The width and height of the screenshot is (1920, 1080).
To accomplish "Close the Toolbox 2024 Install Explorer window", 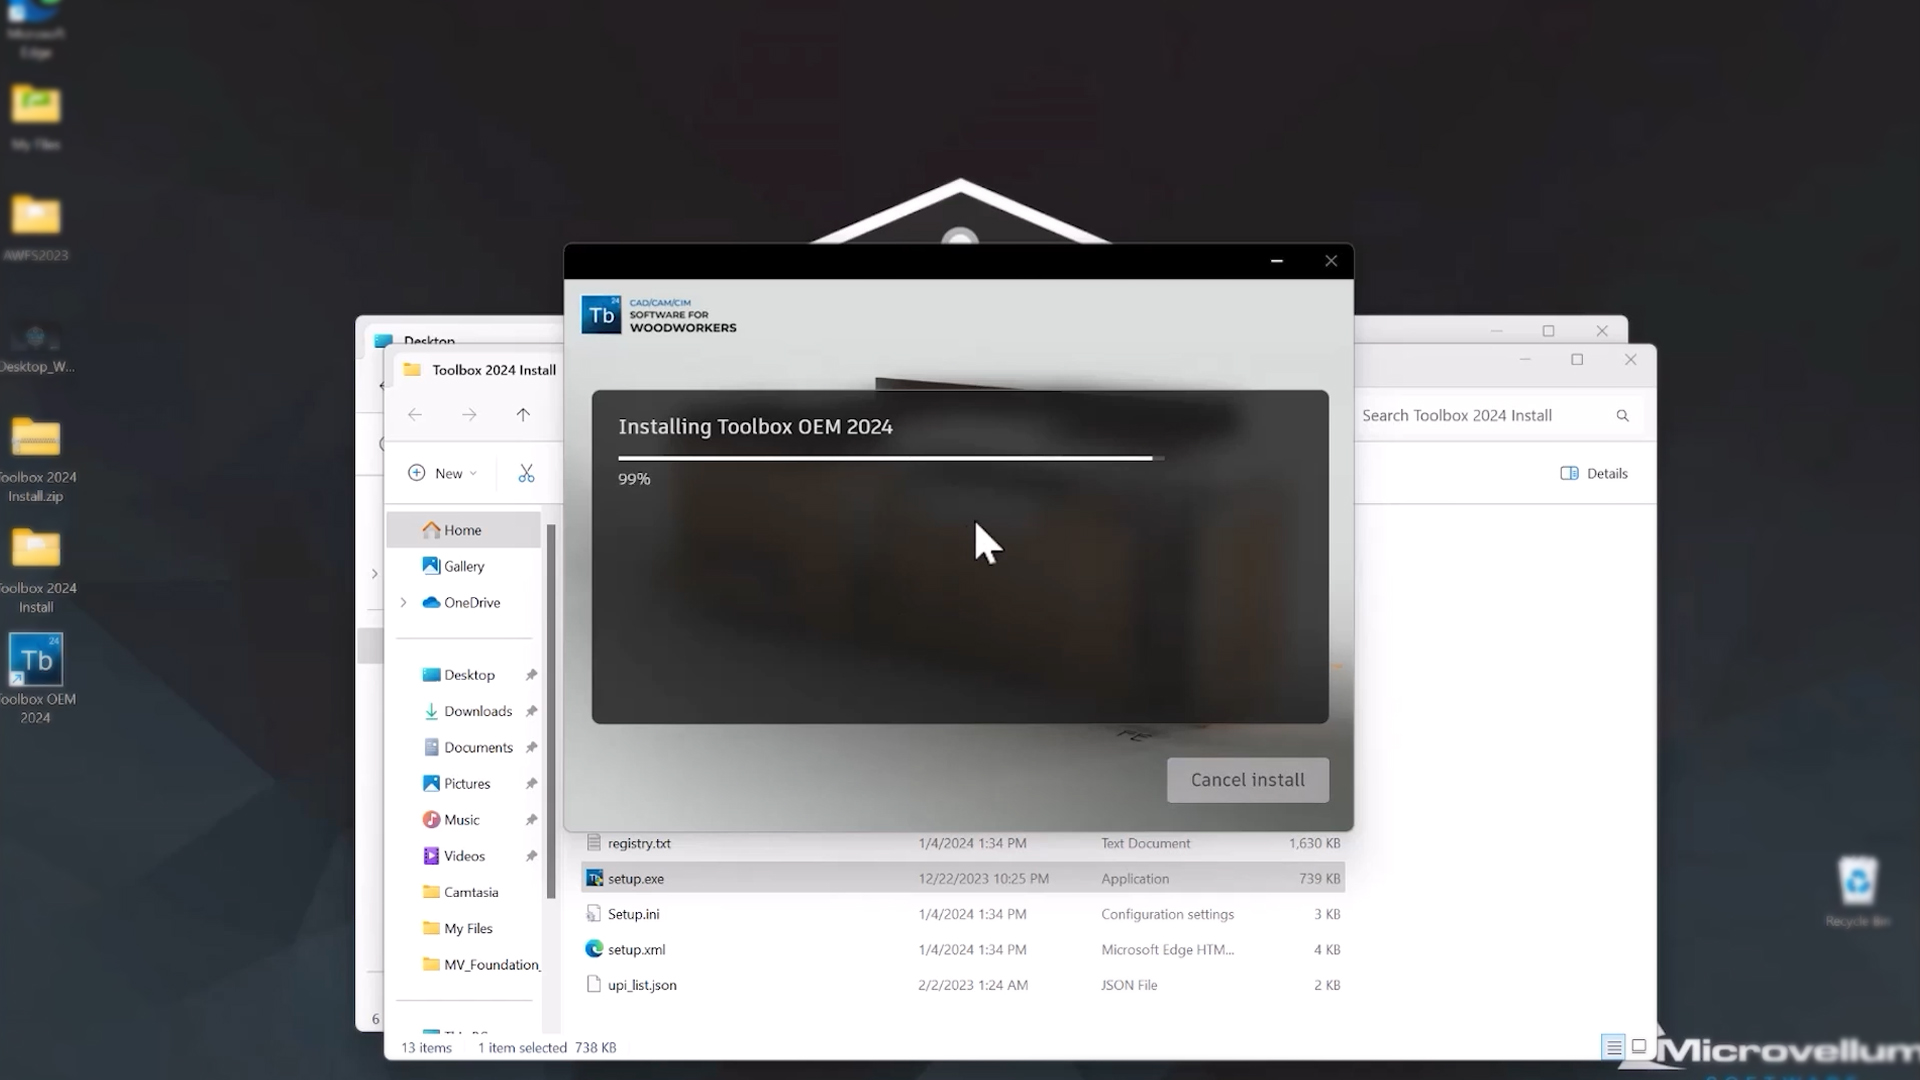I will point(1631,360).
